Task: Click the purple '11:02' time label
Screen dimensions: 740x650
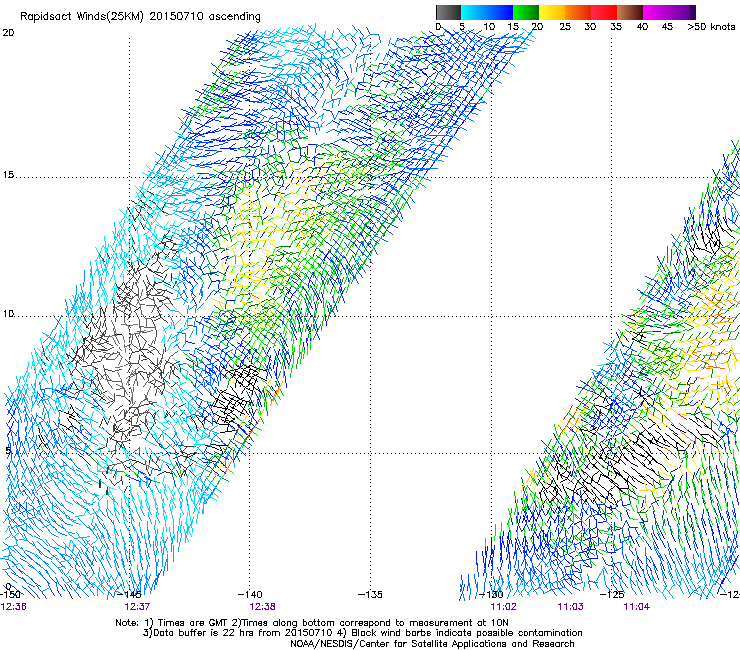Action: click(x=503, y=607)
